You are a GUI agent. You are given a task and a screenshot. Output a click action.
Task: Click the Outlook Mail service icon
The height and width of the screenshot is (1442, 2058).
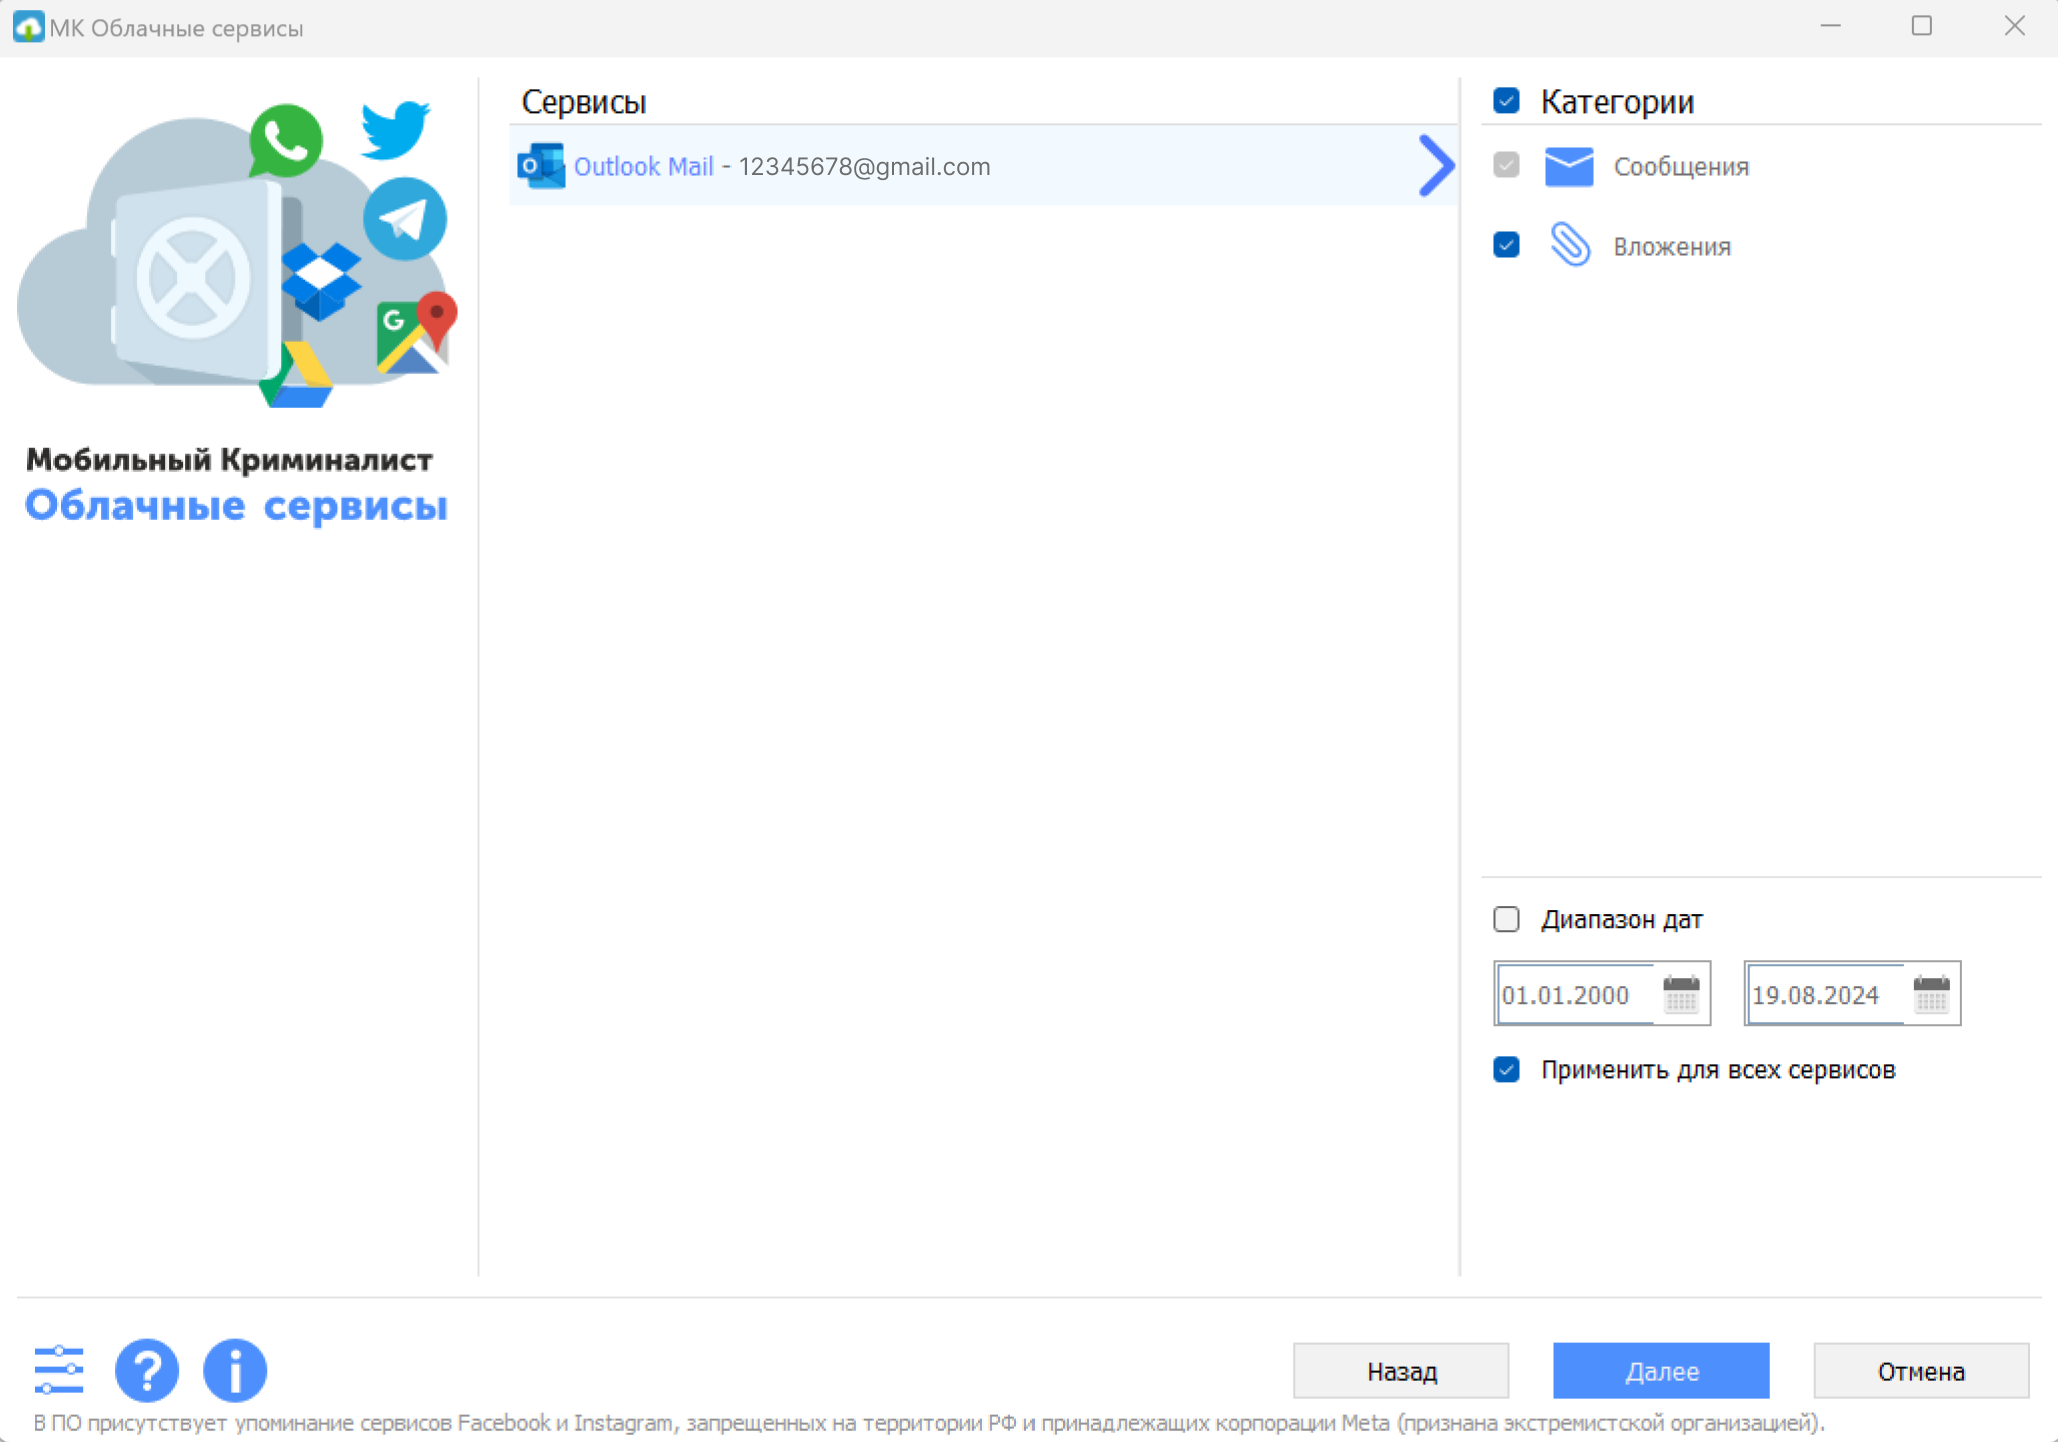click(541, 166)
